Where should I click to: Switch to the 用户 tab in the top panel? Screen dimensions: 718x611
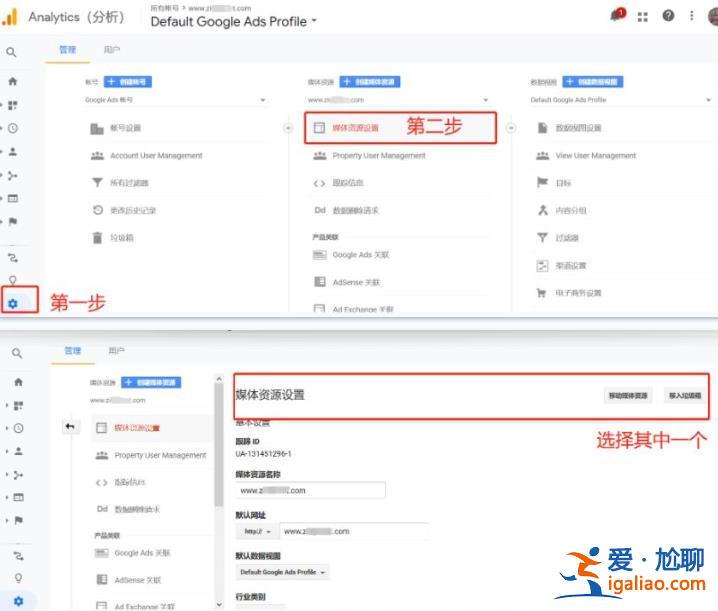(112, 50)
